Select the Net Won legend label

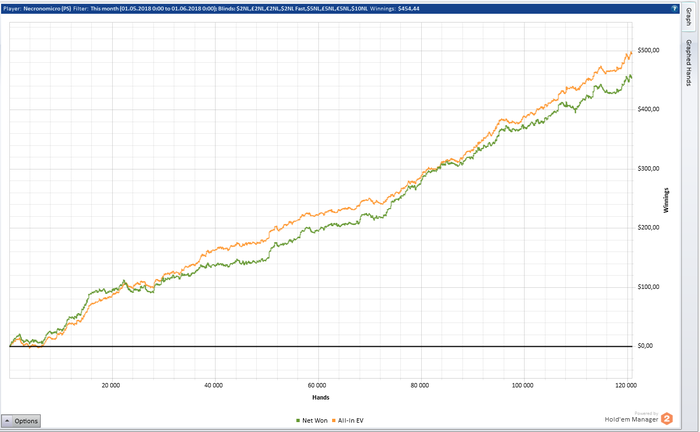tap(315, 421)
